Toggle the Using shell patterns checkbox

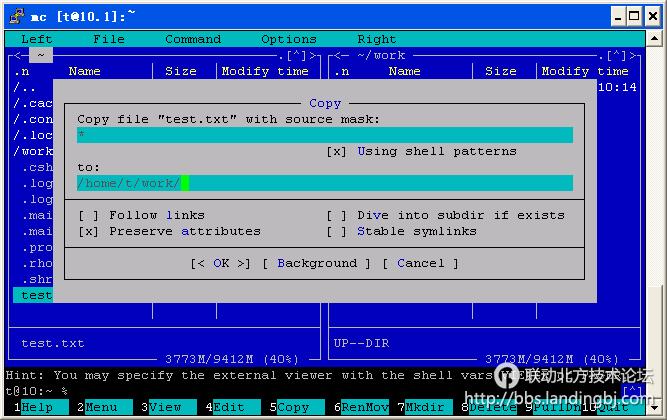click(338, 151)
